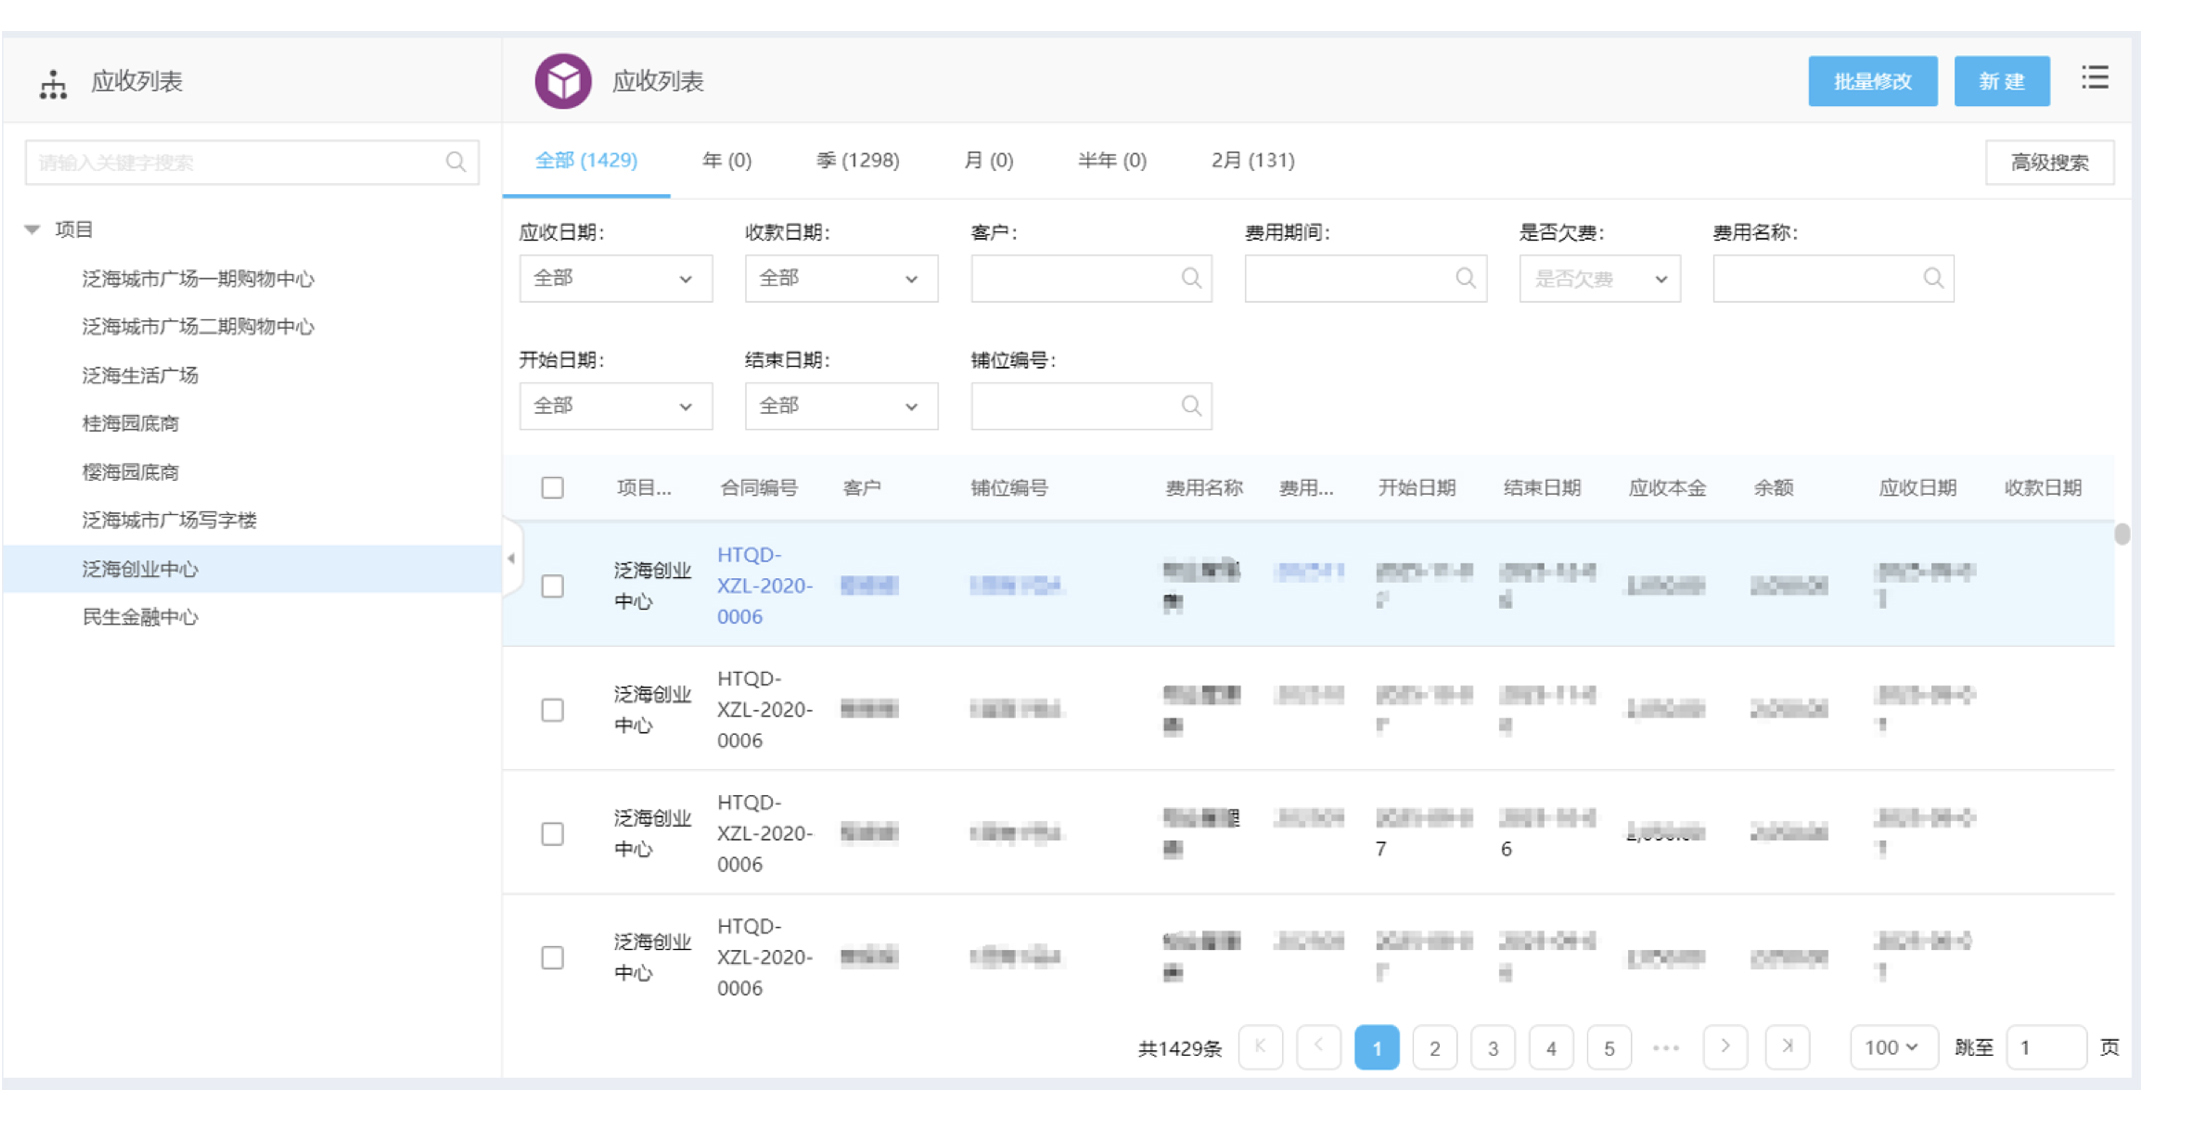Open the 100 per page size dropdown

[x=1893, y=1047]
